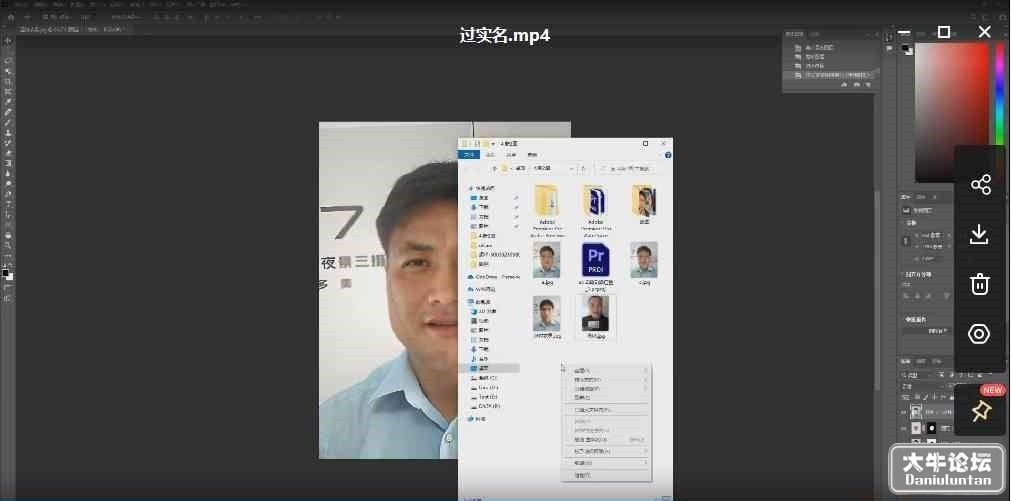The image size is (1013, 501).
Task: Expand the New submenu in the context menu
Action: (609, 463)
